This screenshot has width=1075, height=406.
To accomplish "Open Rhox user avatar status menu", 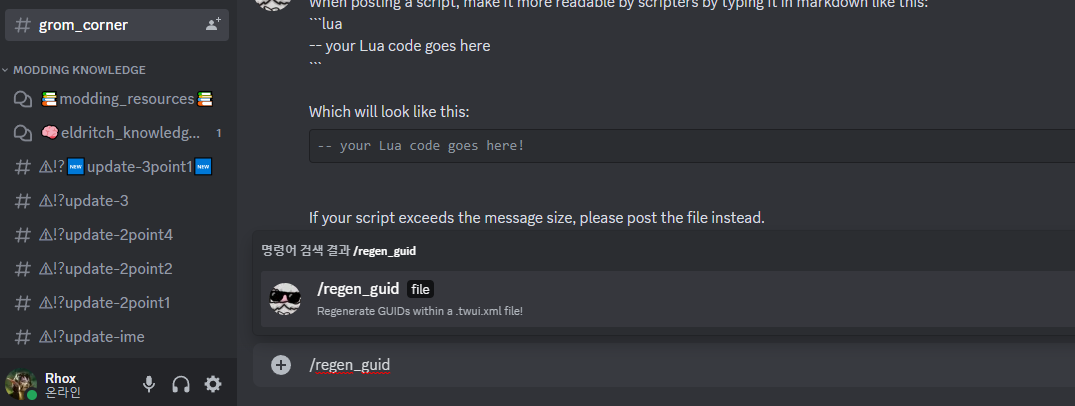I will 21,385.
